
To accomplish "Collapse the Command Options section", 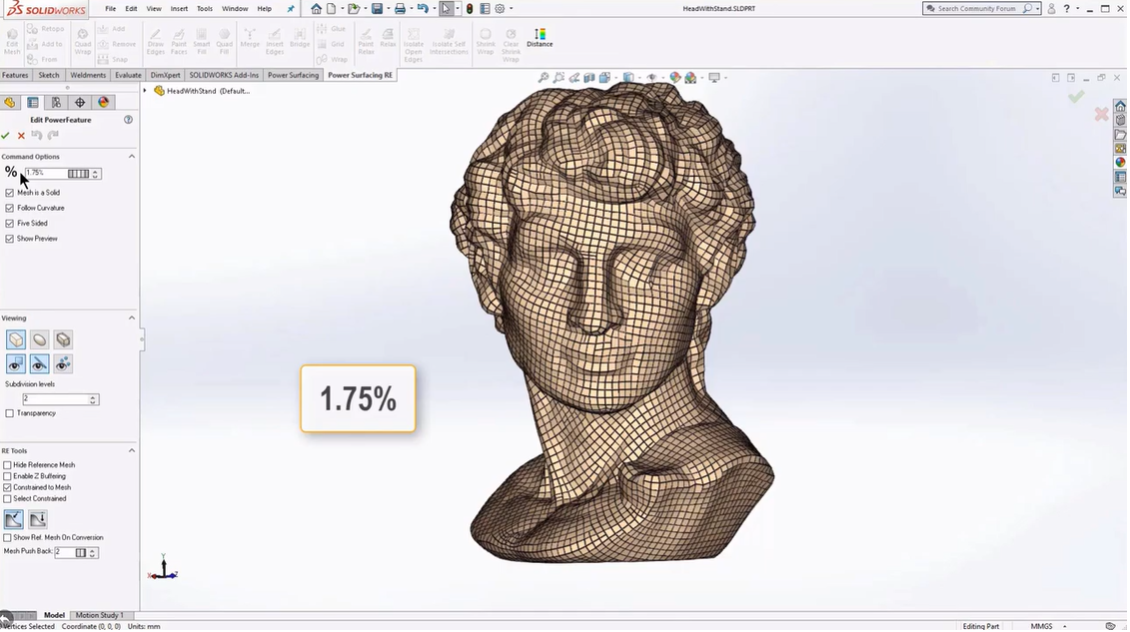I will pyautogui.click(x=131, y=157).
